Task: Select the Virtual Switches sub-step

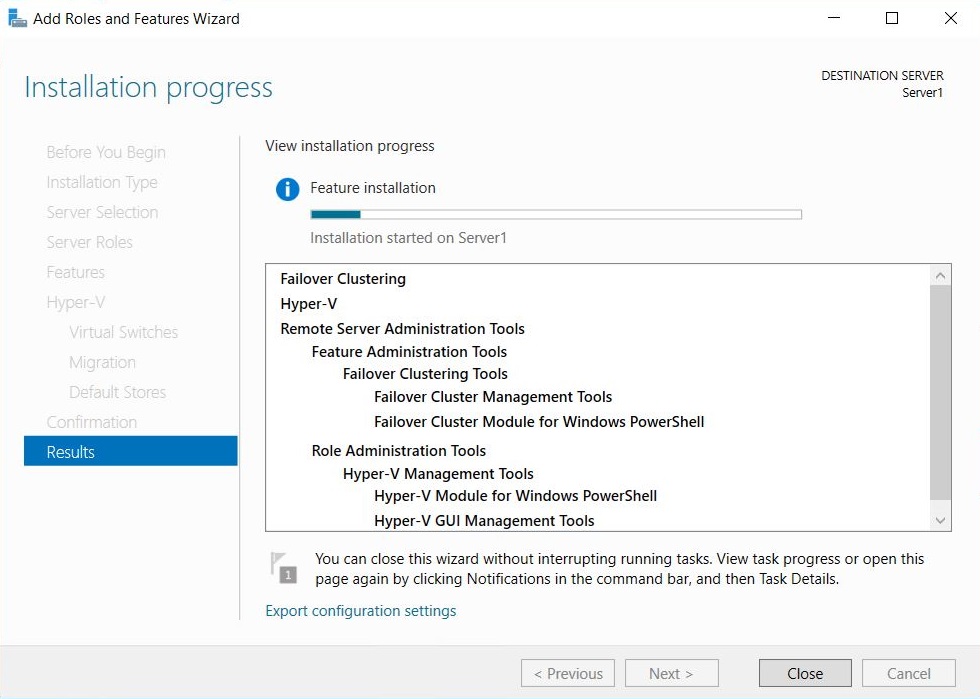Action: pyautogui.click(x=124, y=333)
